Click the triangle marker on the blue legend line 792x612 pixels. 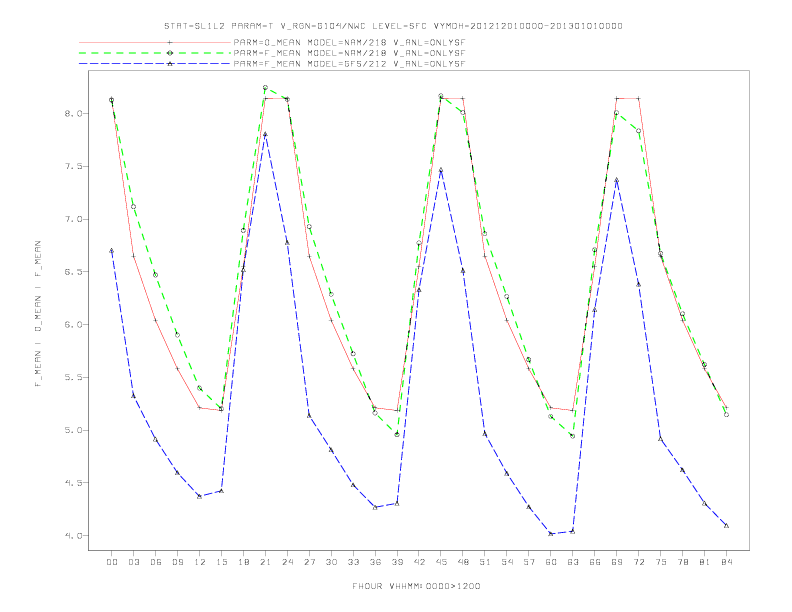(x=170, y=64)
